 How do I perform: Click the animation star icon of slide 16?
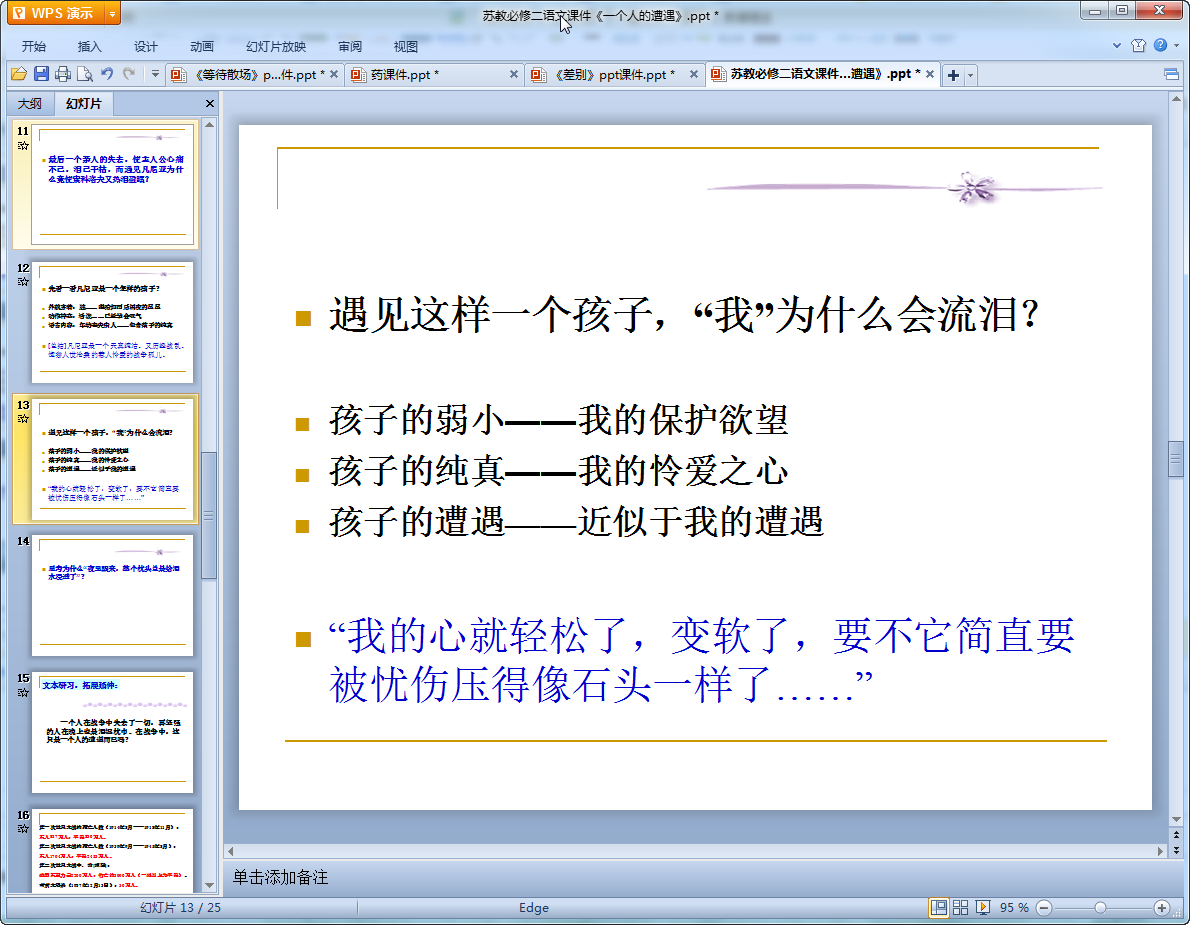click(23, 829)
